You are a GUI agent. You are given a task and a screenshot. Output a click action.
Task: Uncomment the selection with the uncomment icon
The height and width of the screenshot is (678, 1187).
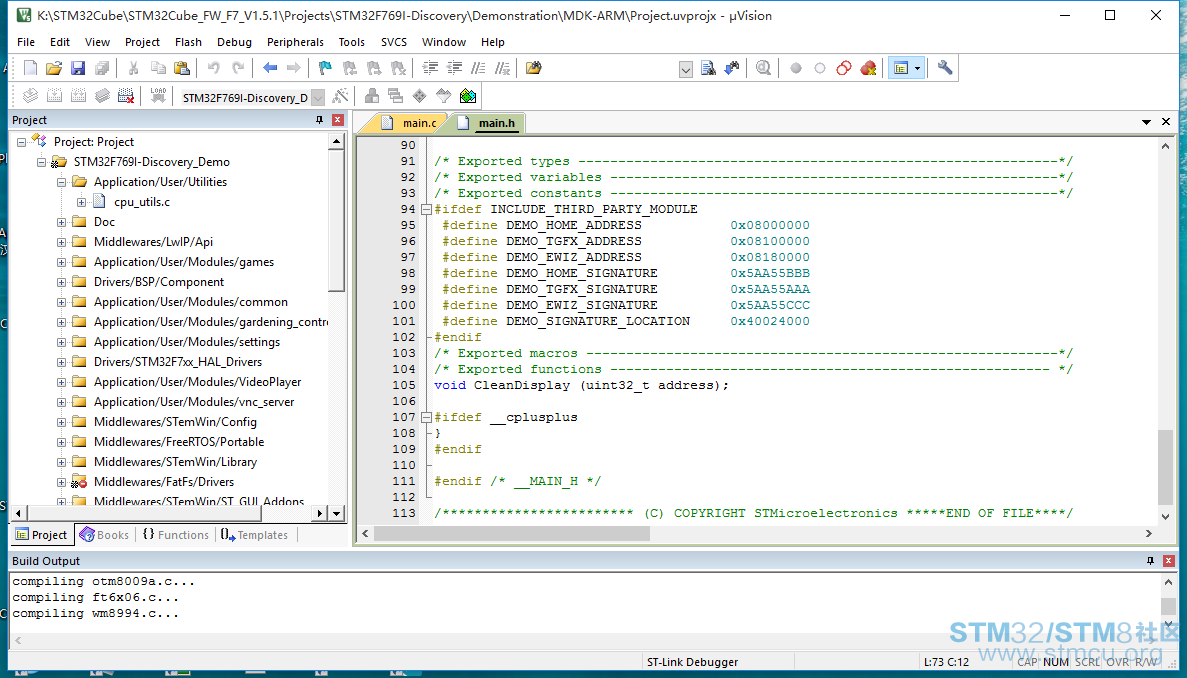click(503, 68)
